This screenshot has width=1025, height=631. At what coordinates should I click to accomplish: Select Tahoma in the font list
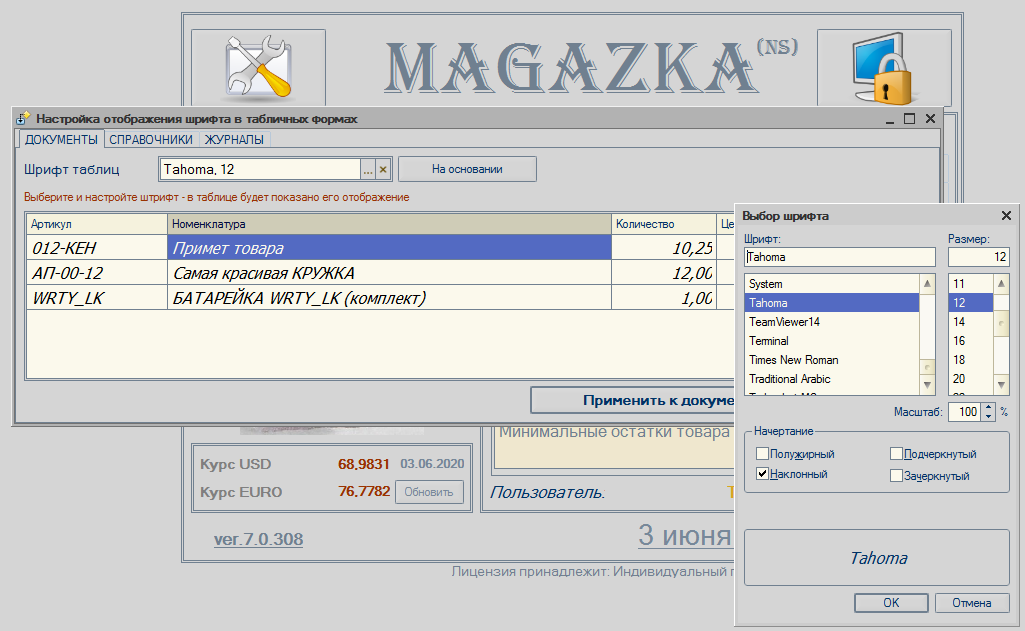click(832, 303)
